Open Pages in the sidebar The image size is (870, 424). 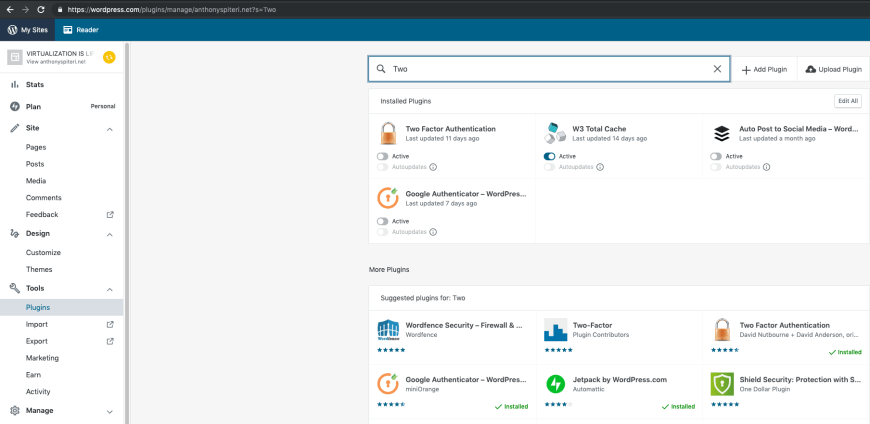36,148
